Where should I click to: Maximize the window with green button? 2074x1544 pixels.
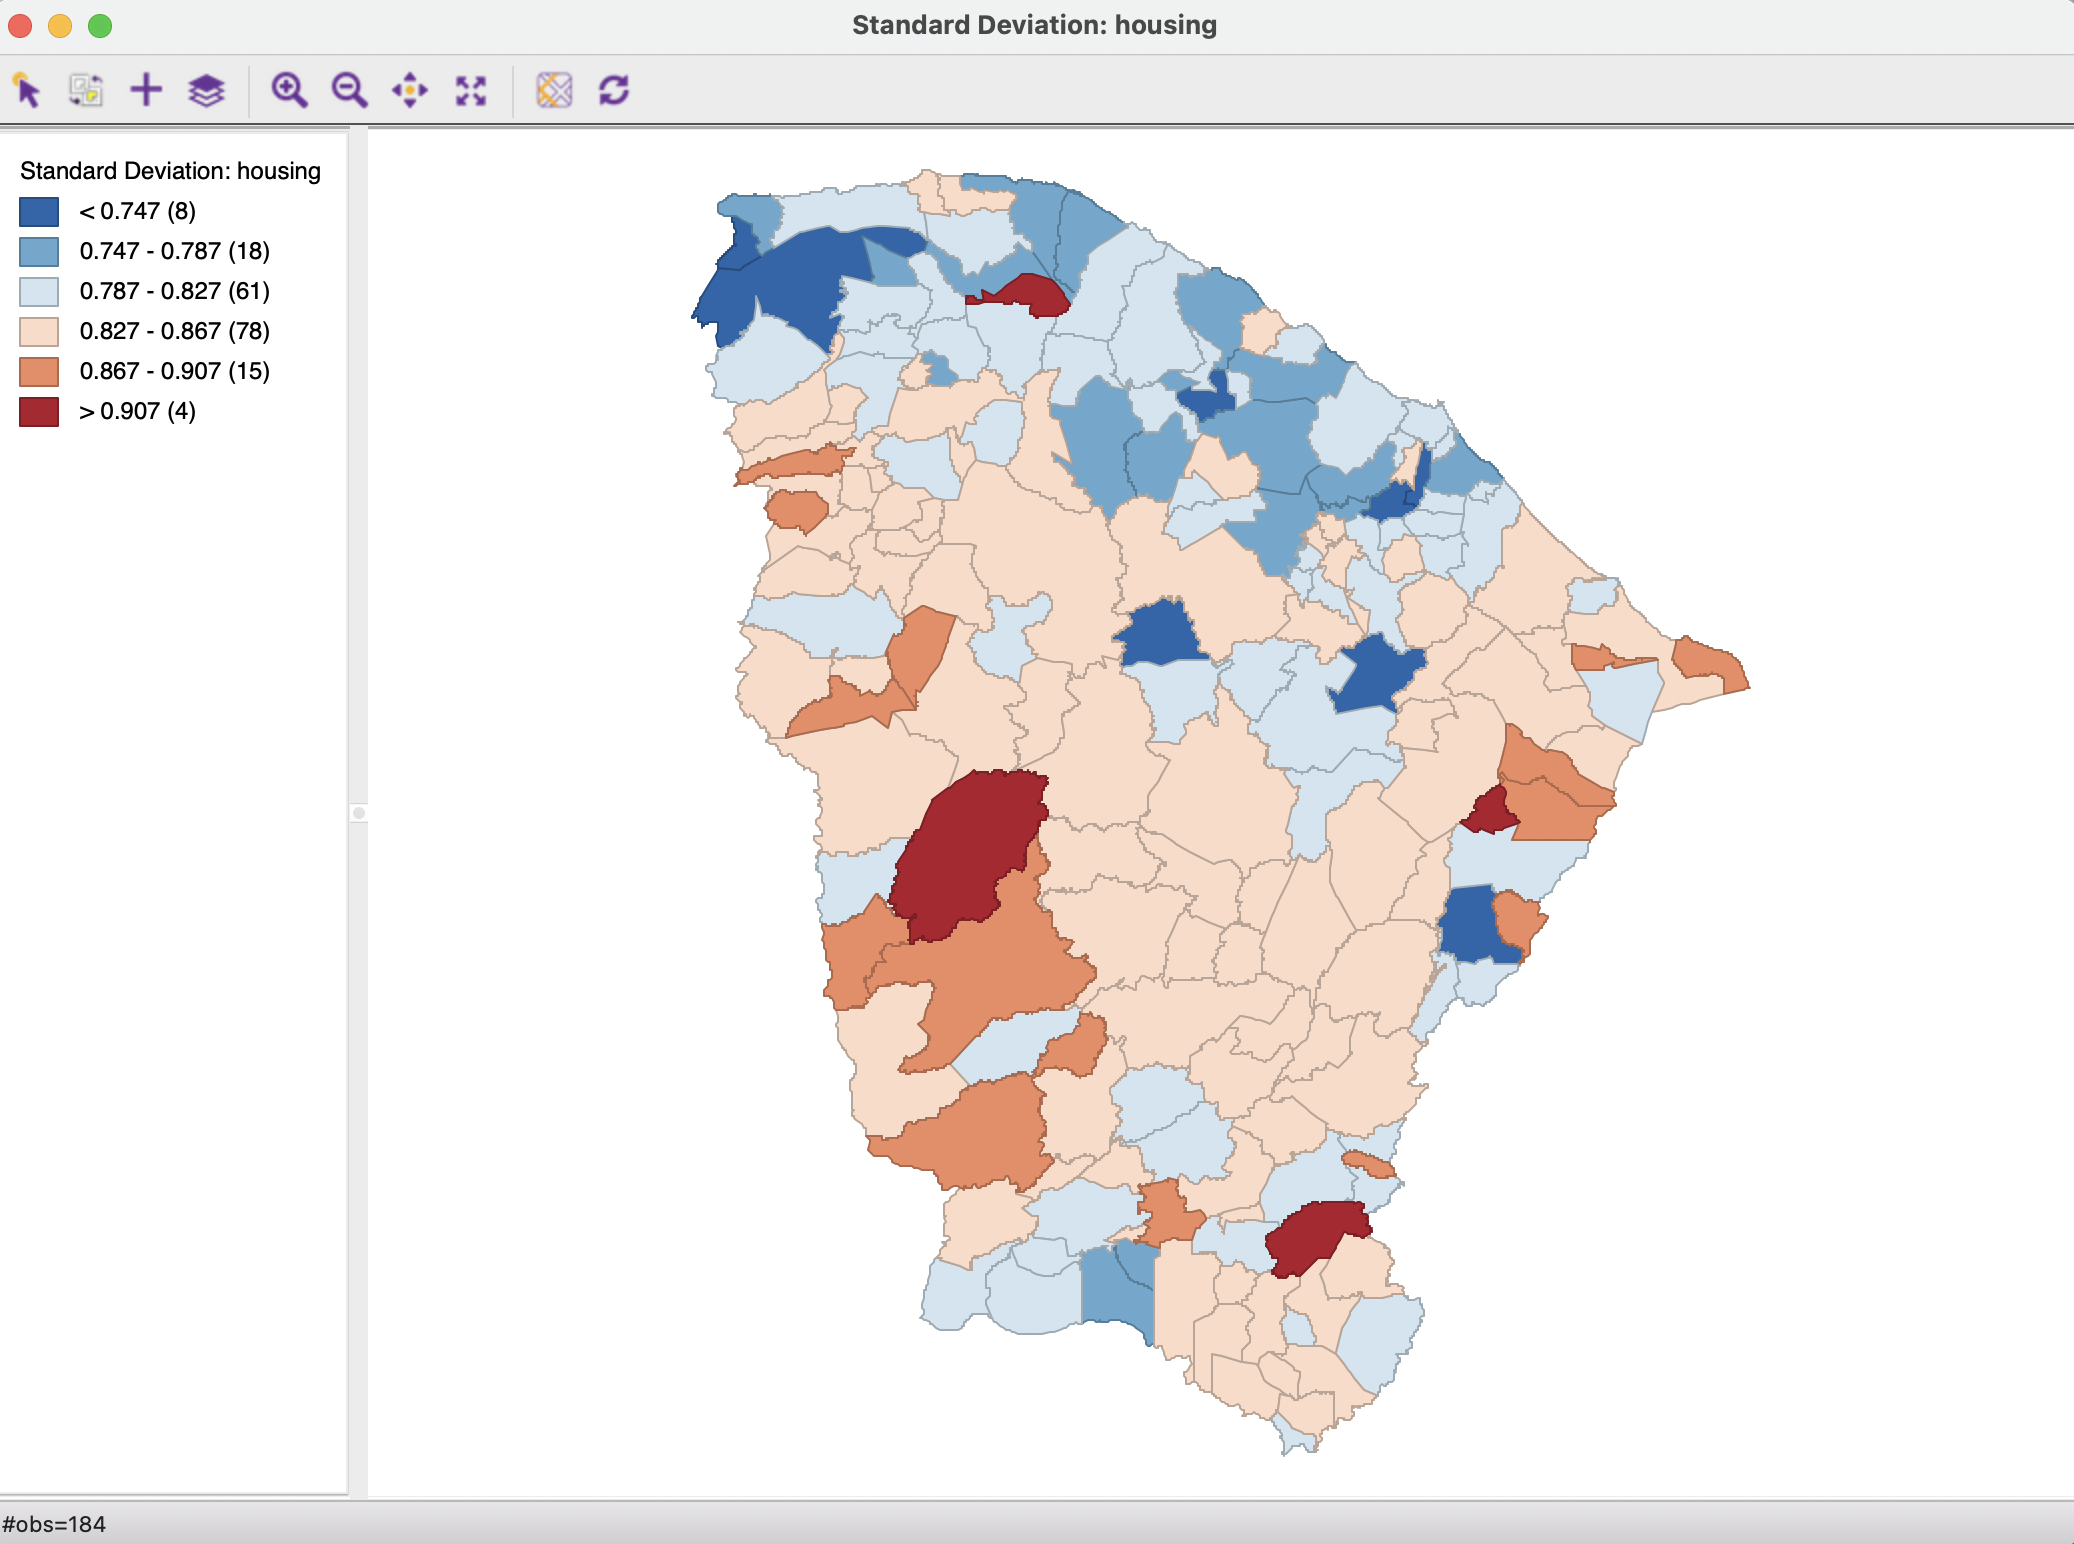100,26
